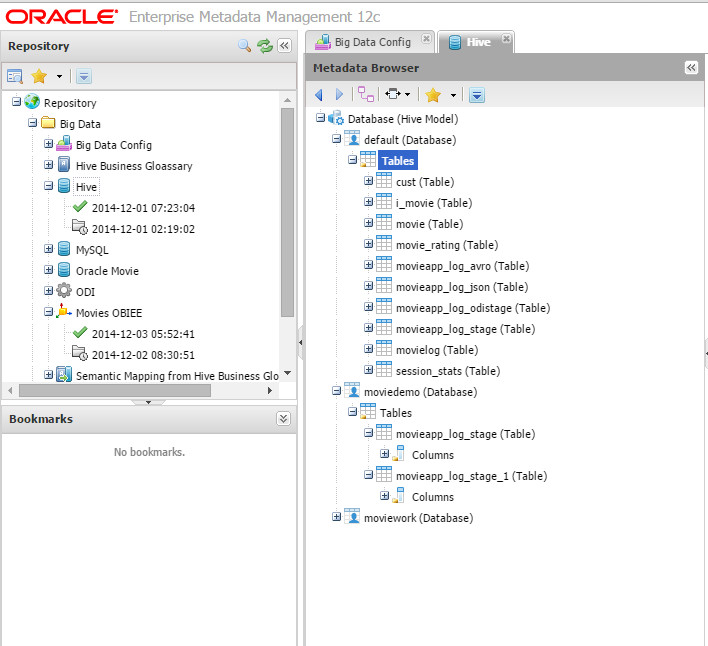The width and height of the screenshot is (708, 646).
Task: Collapse the Hive model node in Repository
Action: (48, 186)
